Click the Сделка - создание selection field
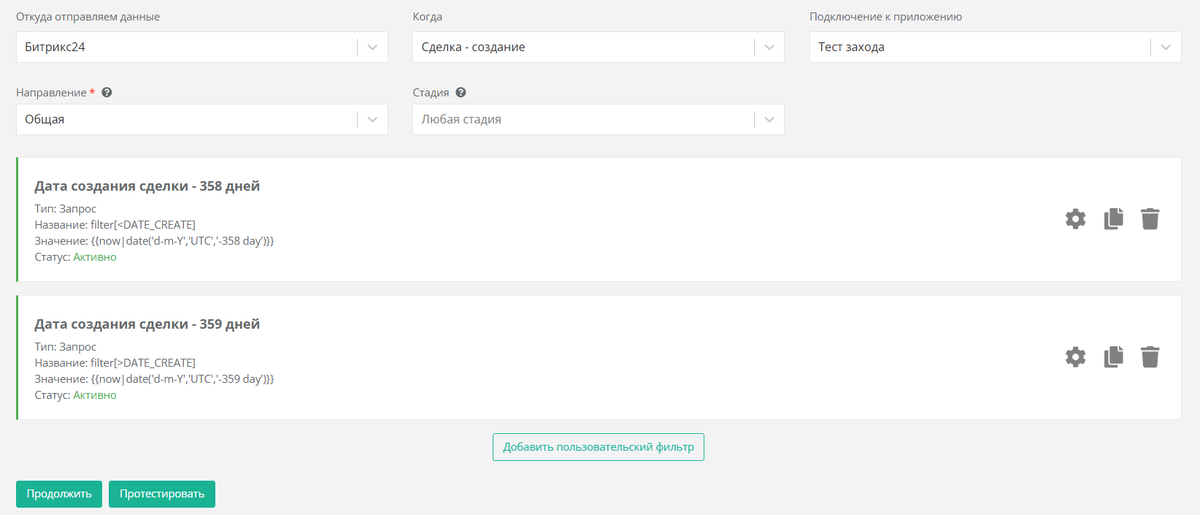Screen dimensions: 1200x515 point(598,47)
